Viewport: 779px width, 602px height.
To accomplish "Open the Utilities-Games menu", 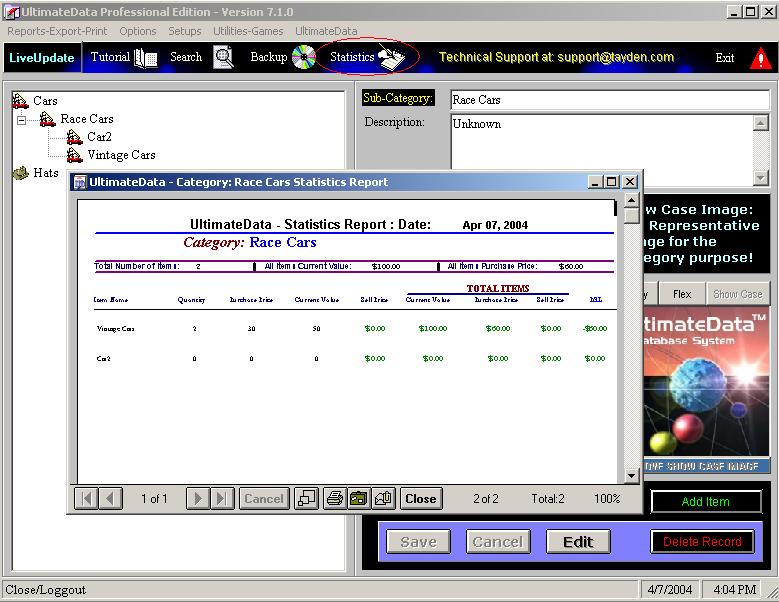I will click(248, 31).
